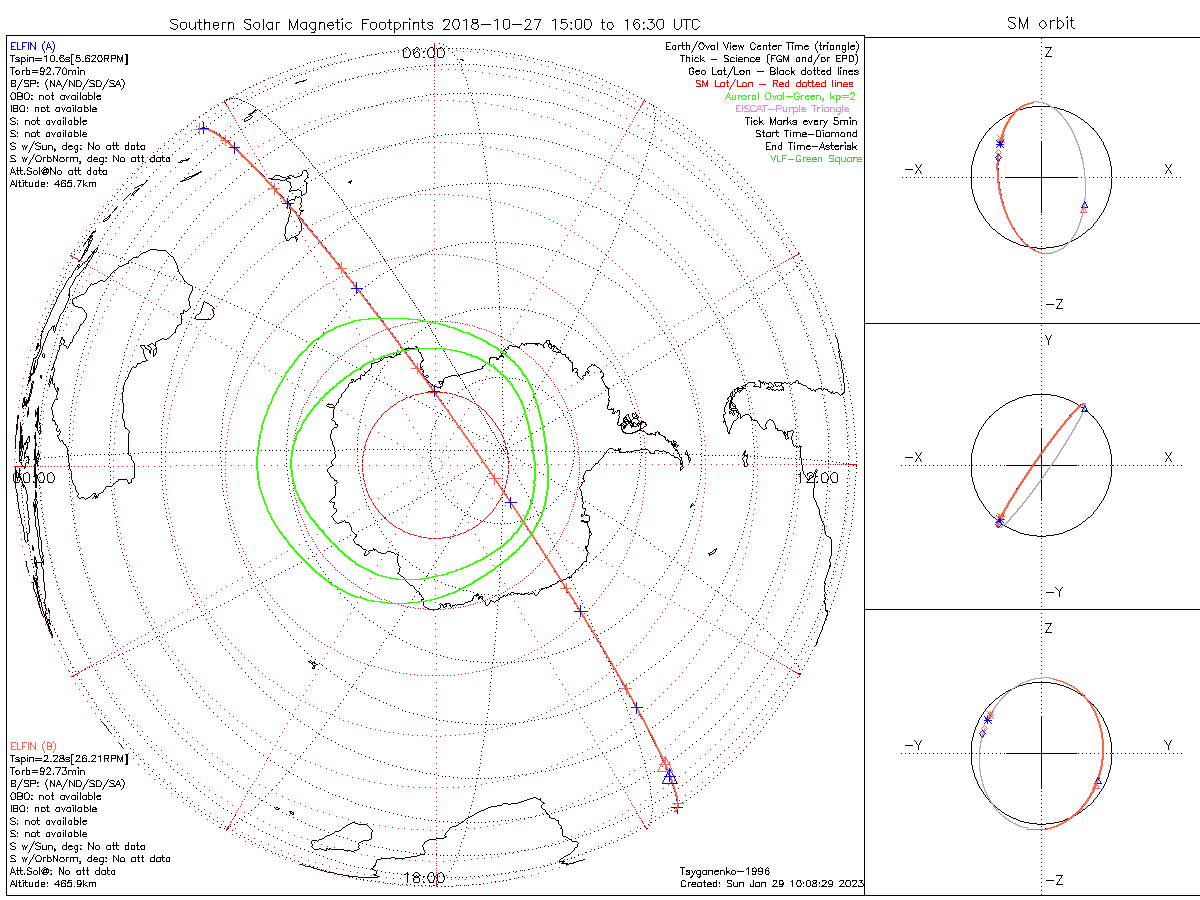The image size is (1200, 900).
Task: Click the Auroral Oval-Green legend entry
Action: [x=790, y=97]
